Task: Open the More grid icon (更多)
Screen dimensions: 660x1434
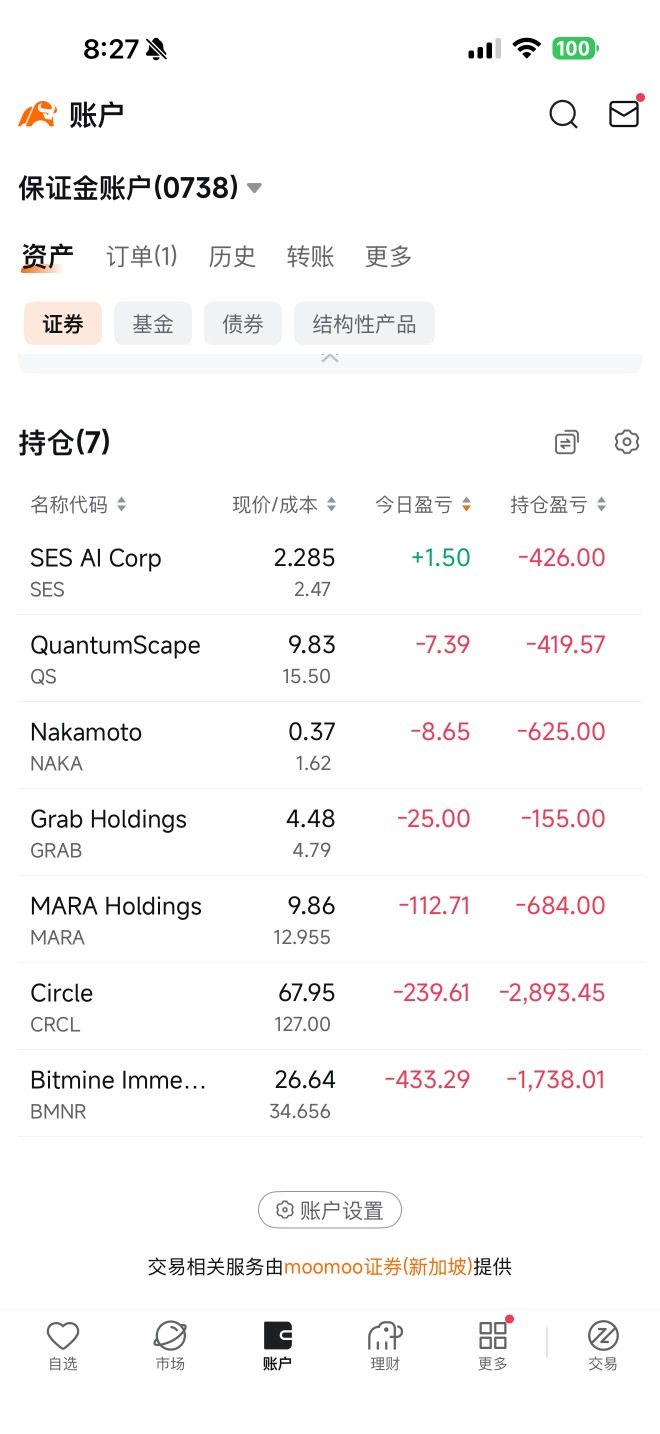Action: click(493, 1345)
